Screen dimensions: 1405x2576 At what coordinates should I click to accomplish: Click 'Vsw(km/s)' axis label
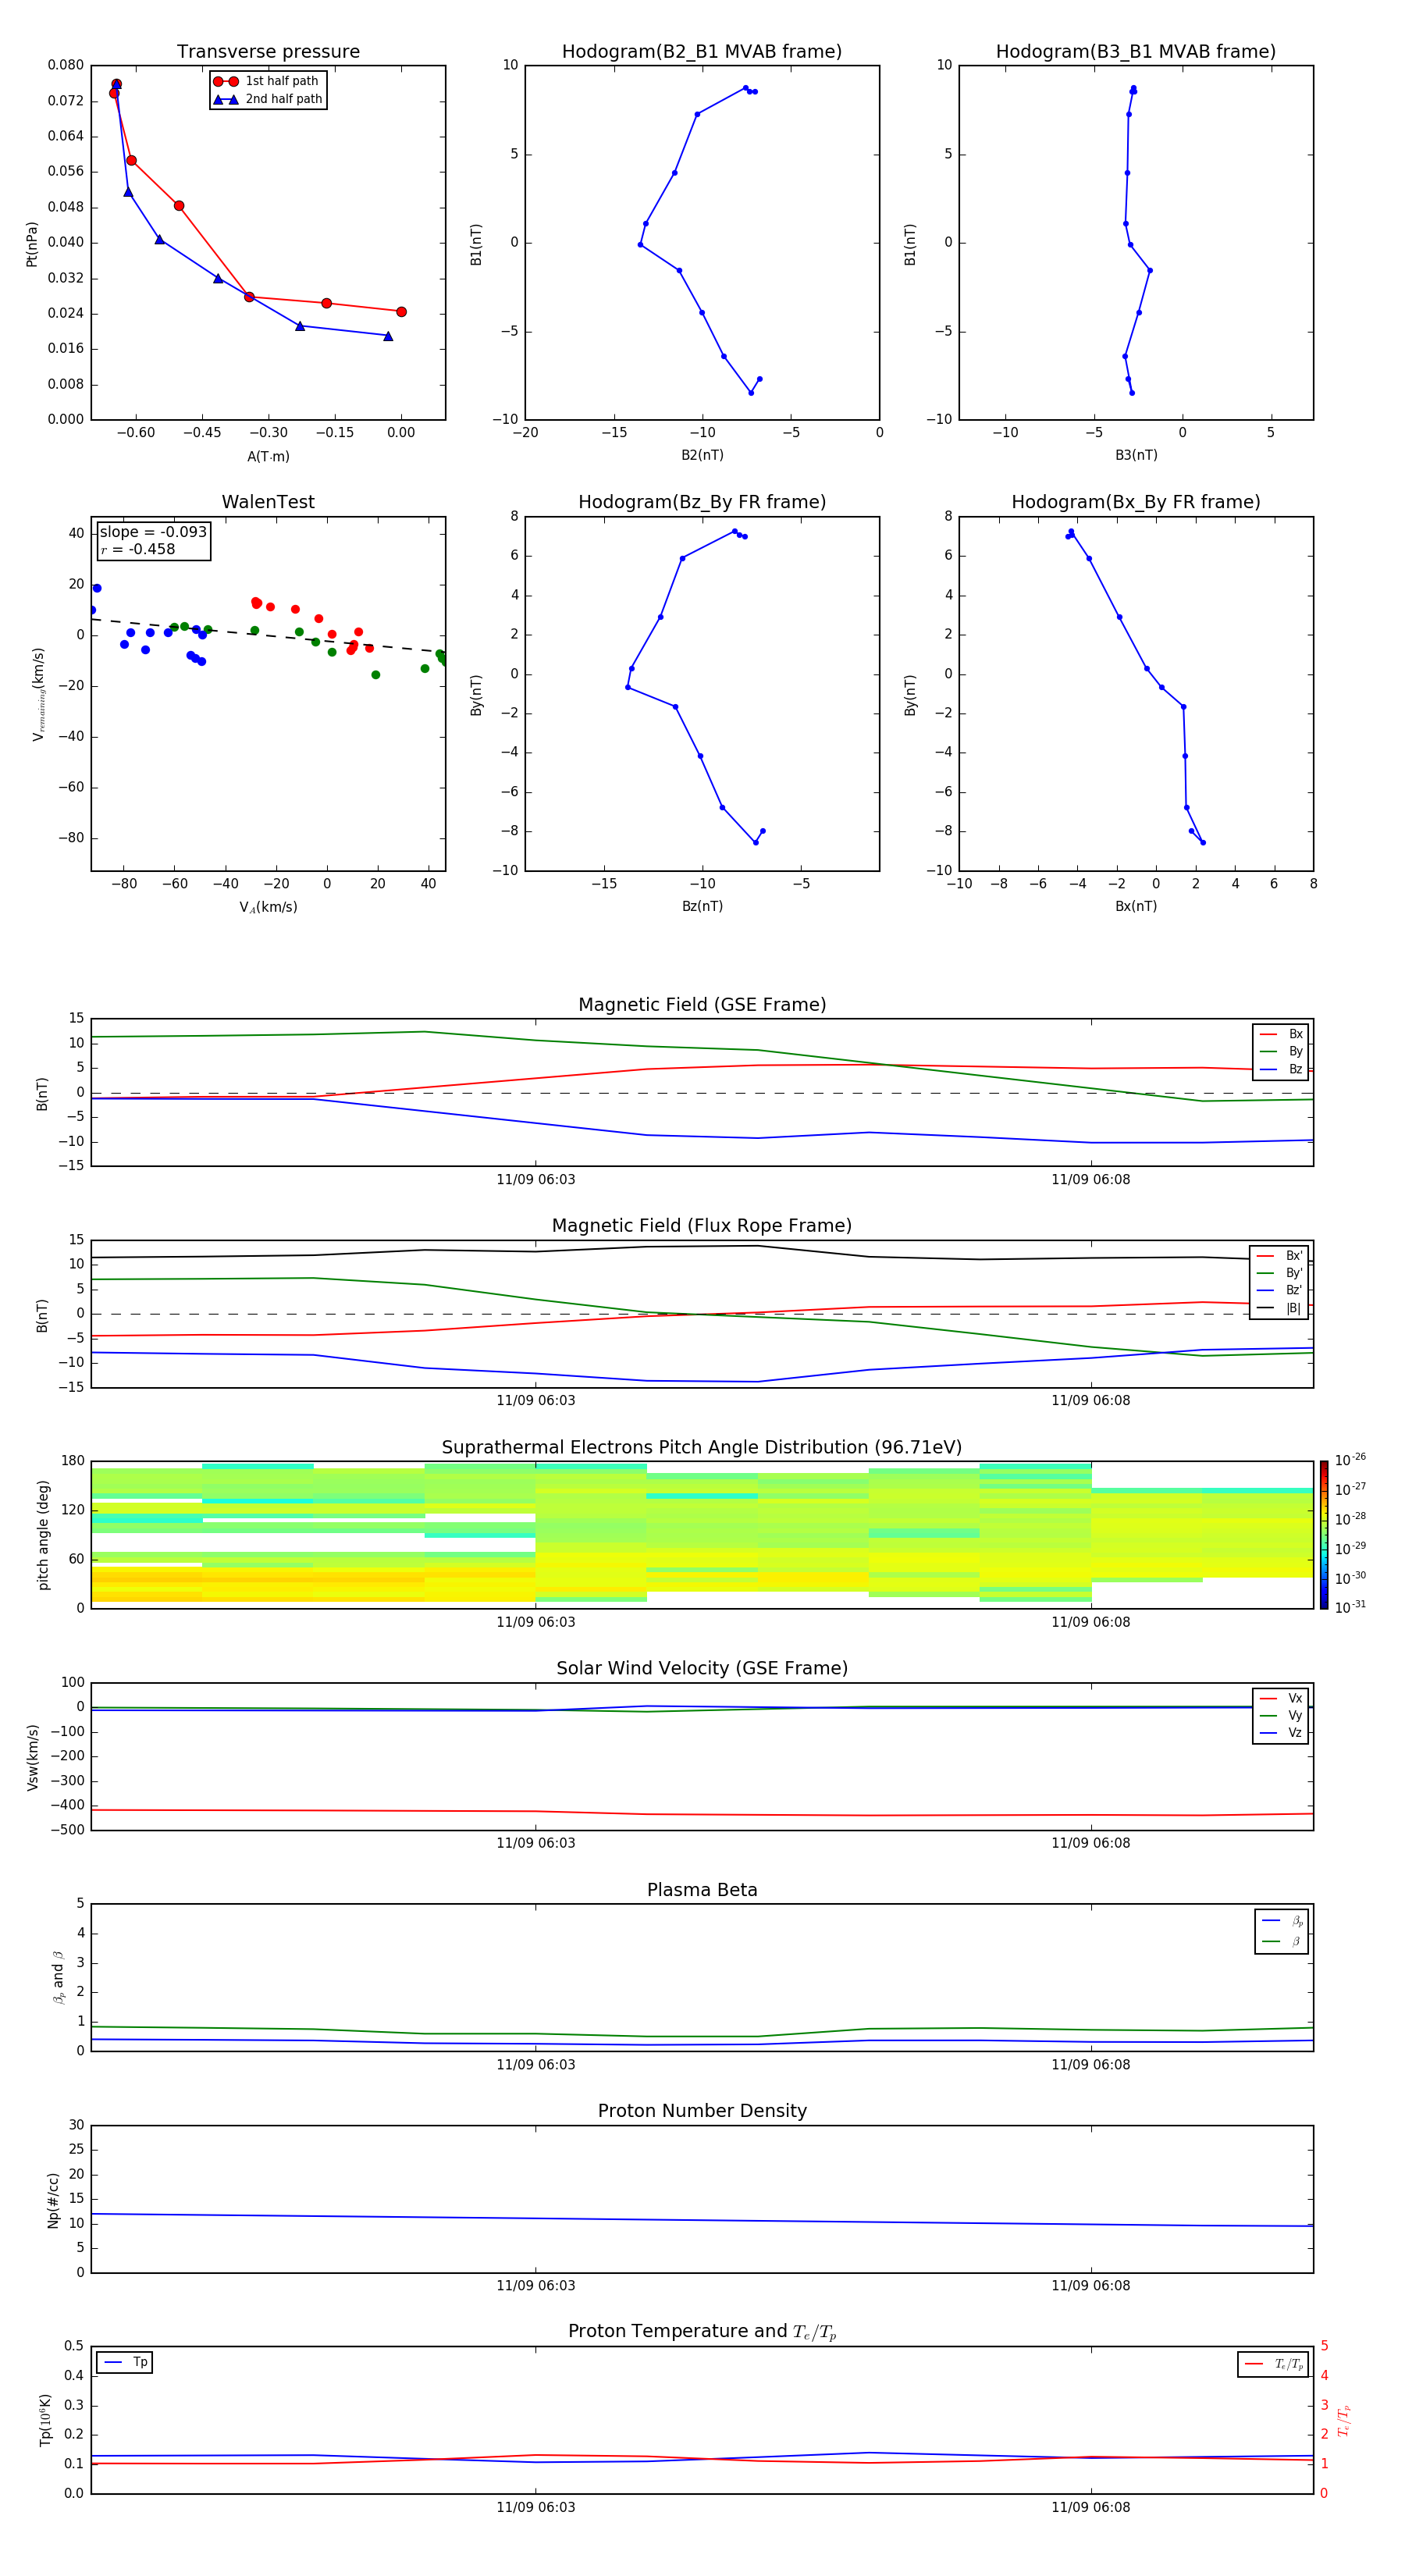(x=32, y=1757)
